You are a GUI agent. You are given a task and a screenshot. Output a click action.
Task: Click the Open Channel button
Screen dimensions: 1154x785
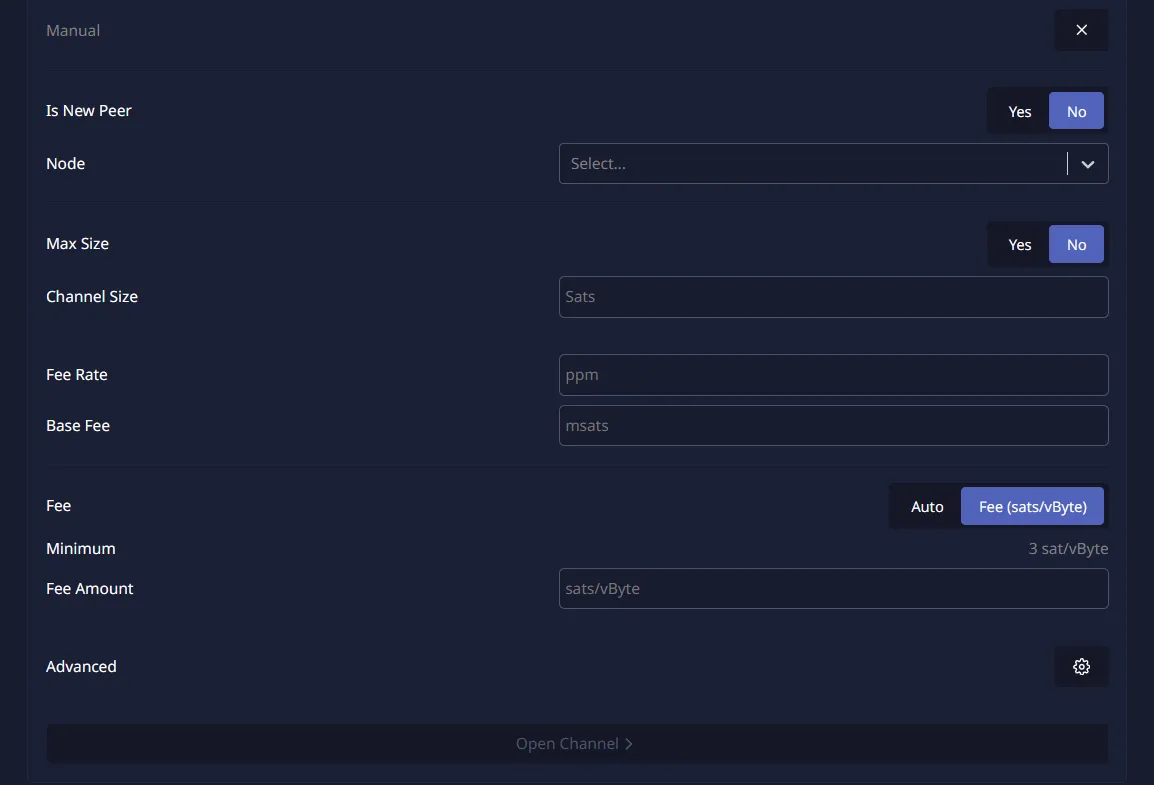tap(576, 744)
